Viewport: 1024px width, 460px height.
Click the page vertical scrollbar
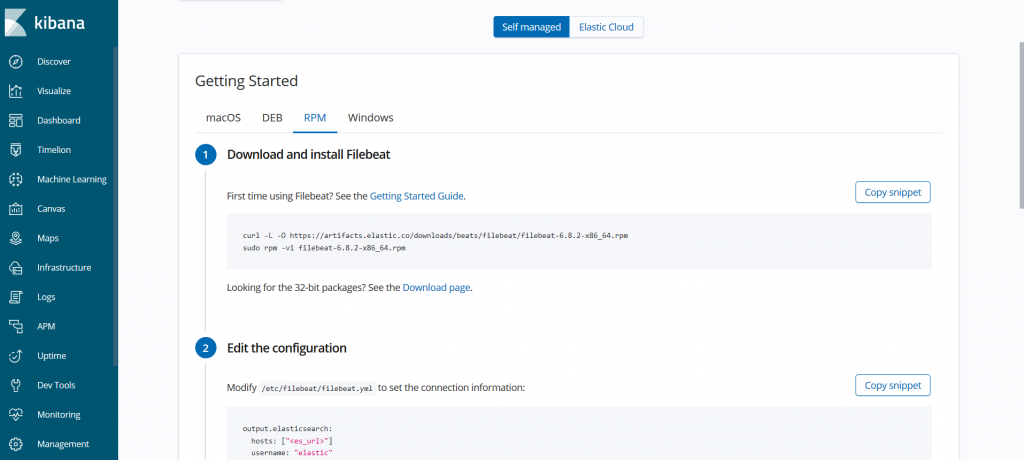pyautogui.click(x=1021, y=125)
